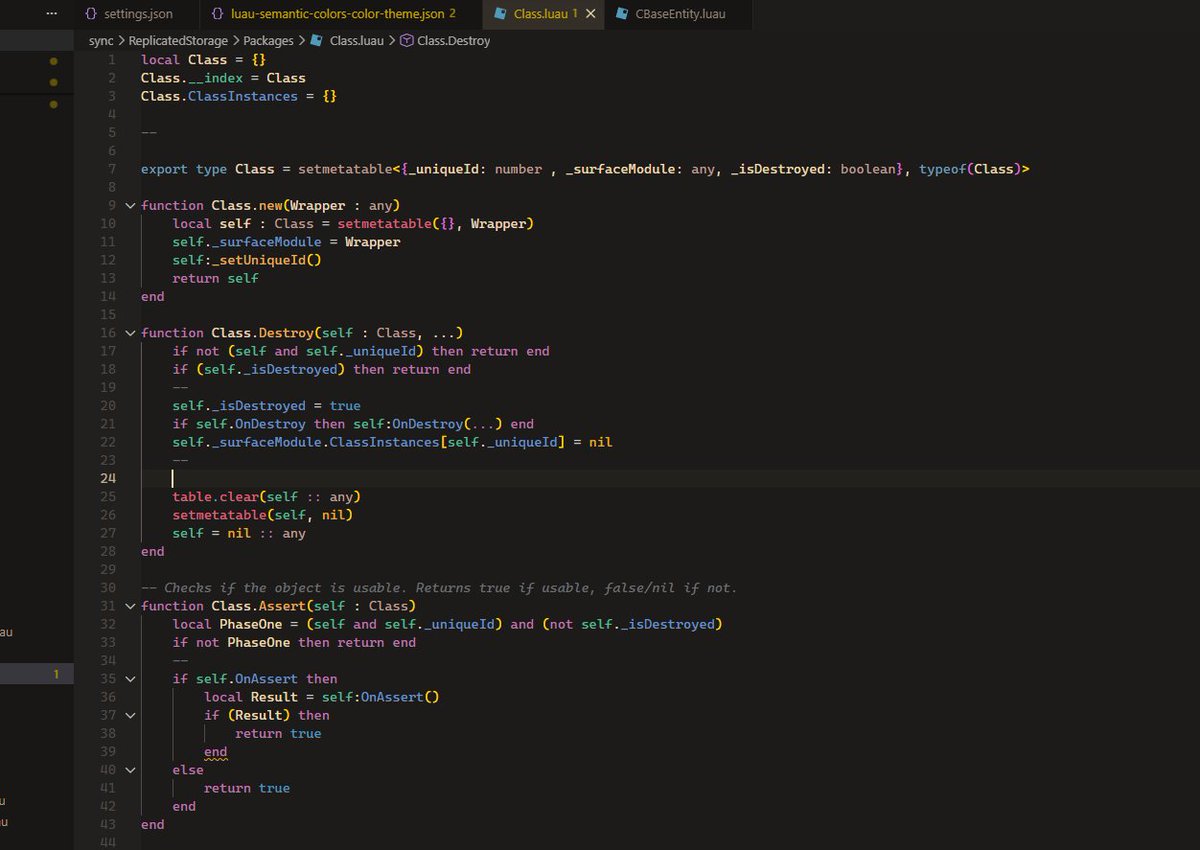Select the Class.luau editor tab
The height and width of the screenshot is (850, 1200).
click(x=545, y=14)
